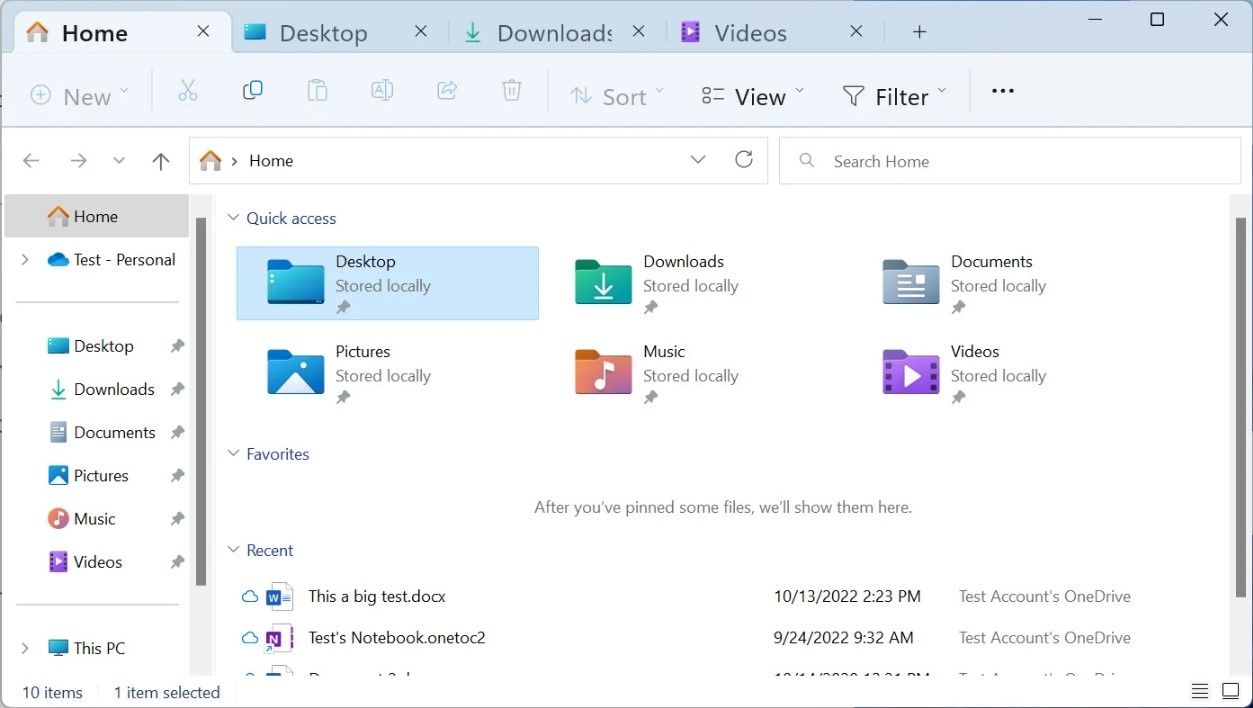
Task: Click pin icon beside Pictures in sidebar
Action: tap(177, 476)
